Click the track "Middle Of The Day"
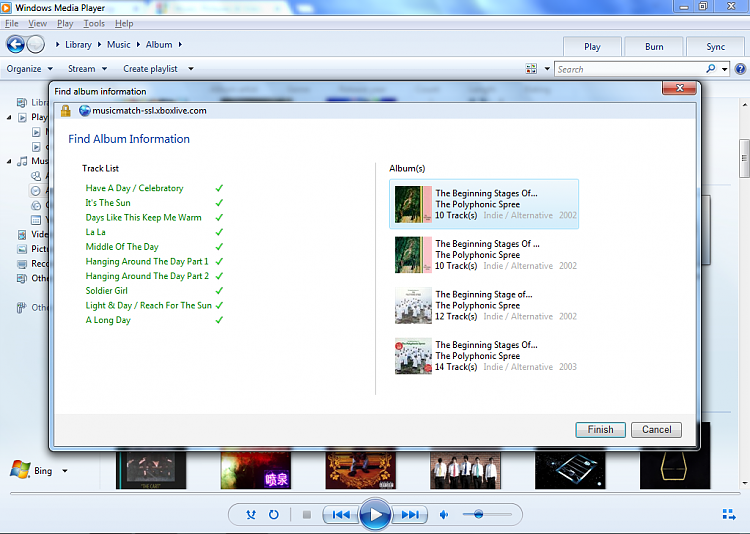 click(x=122, y=247)
